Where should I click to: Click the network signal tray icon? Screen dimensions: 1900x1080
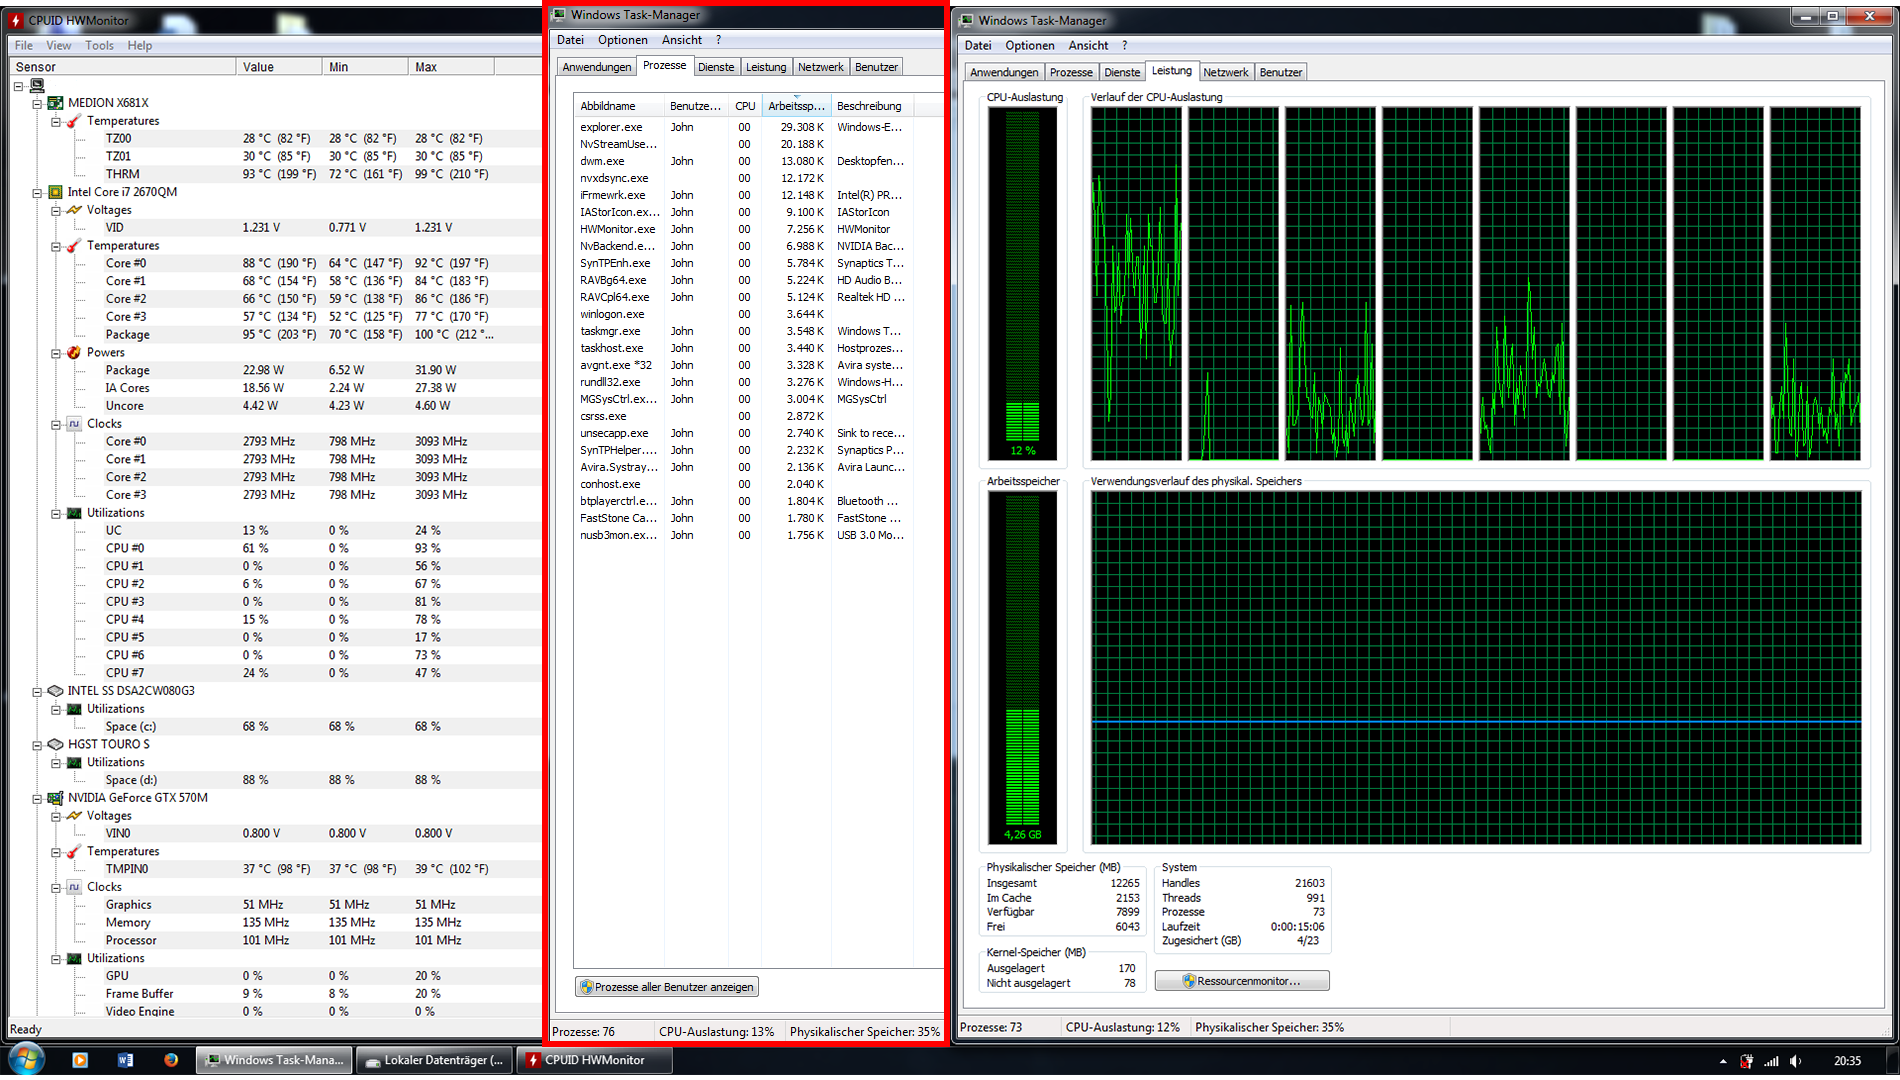(1771, 1061)
